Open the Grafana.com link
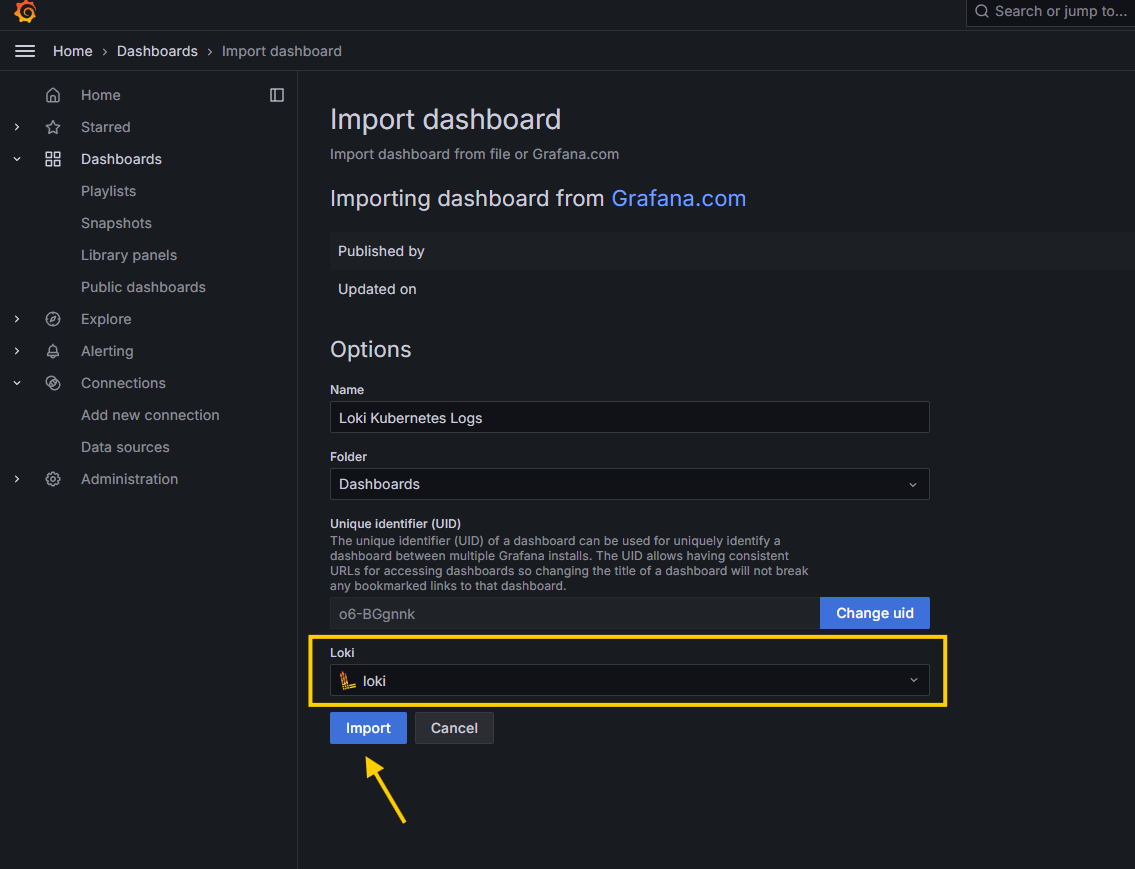Image resolution: width=1135 pixels, height=869 pixels. [678, 198]
